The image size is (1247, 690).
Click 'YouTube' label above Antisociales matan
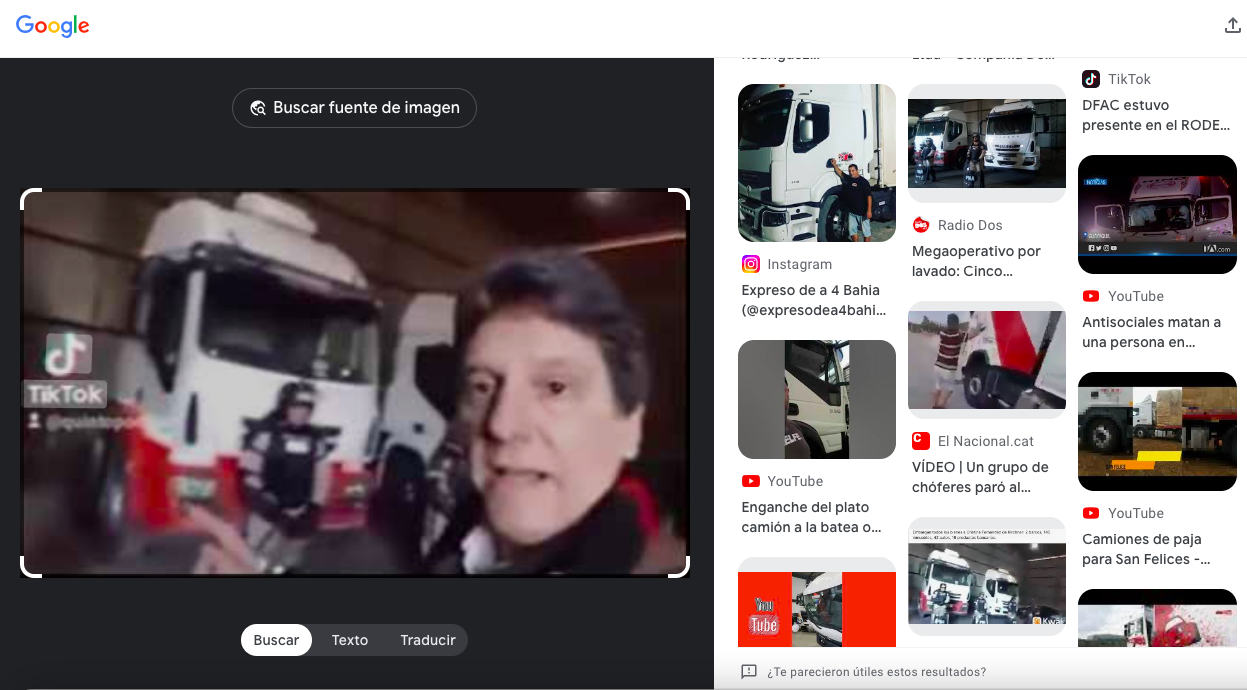pyautogui.click(x=1136, y=296)
